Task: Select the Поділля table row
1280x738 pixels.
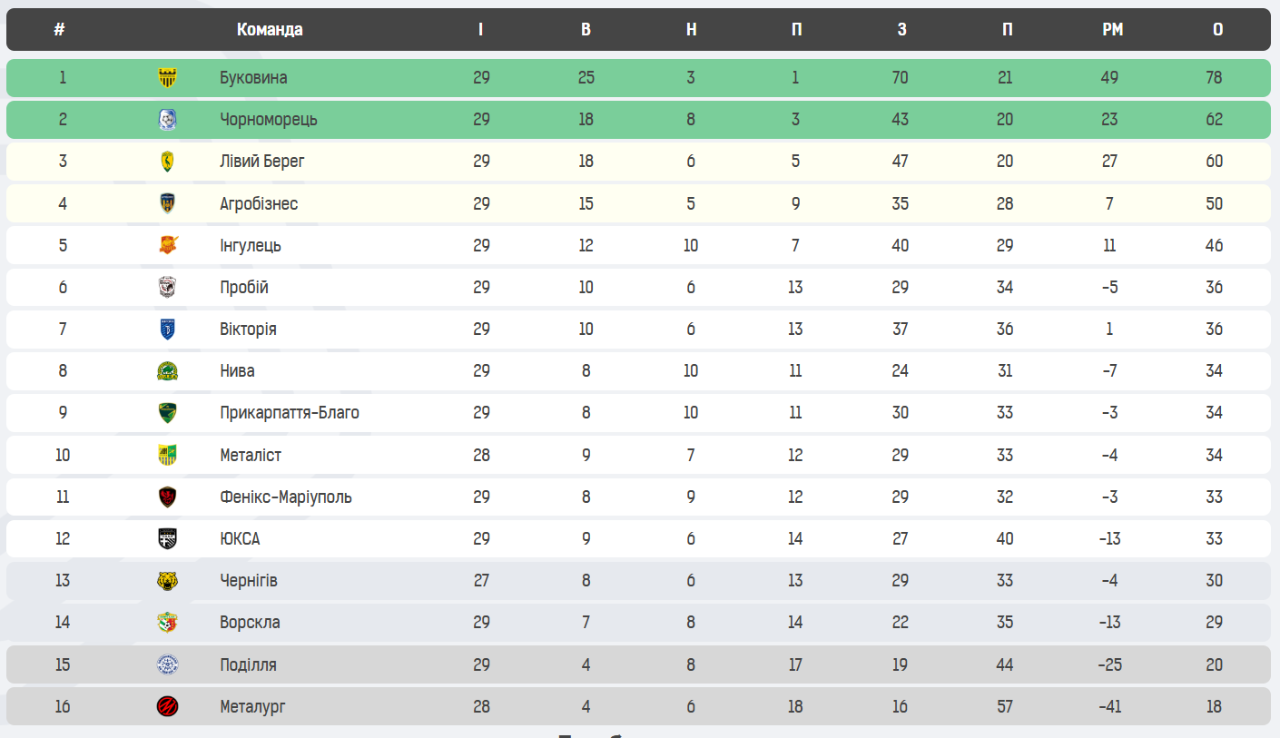Action: point(640,665)
